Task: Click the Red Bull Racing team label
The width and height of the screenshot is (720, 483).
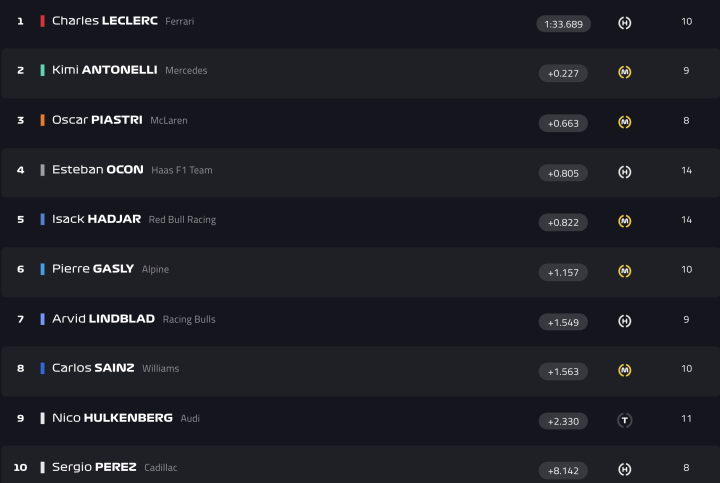Action: pos(182,220)
